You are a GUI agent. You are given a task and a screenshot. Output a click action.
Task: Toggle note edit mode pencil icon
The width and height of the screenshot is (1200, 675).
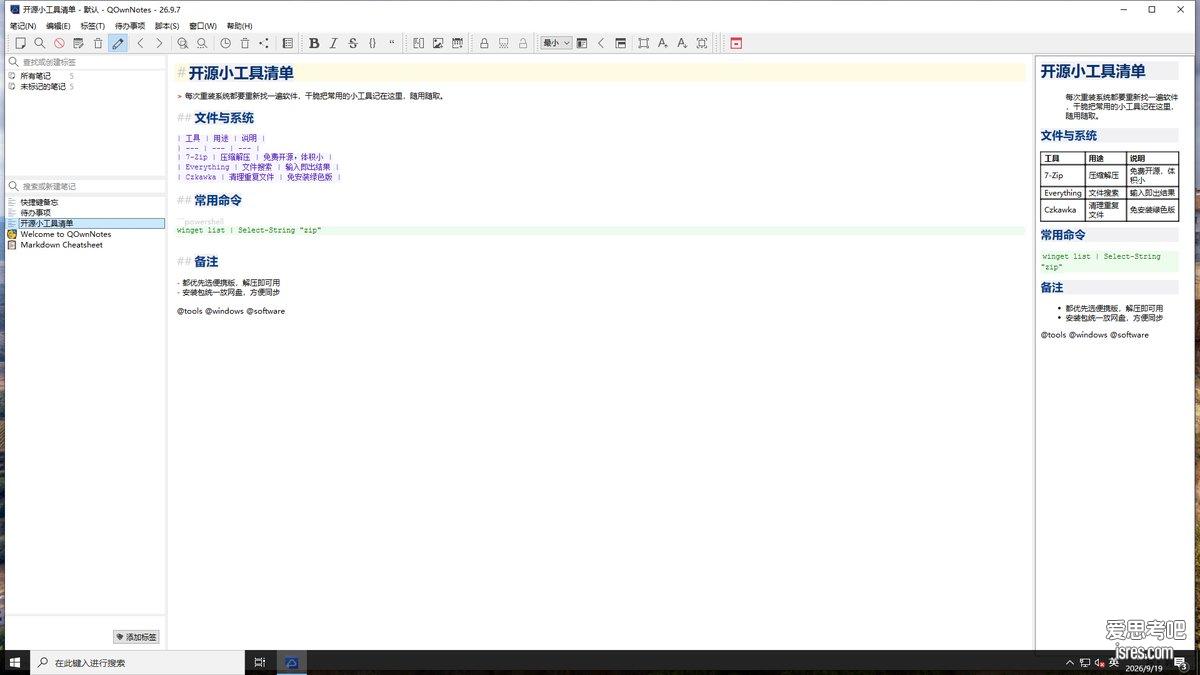pos(118,43)
